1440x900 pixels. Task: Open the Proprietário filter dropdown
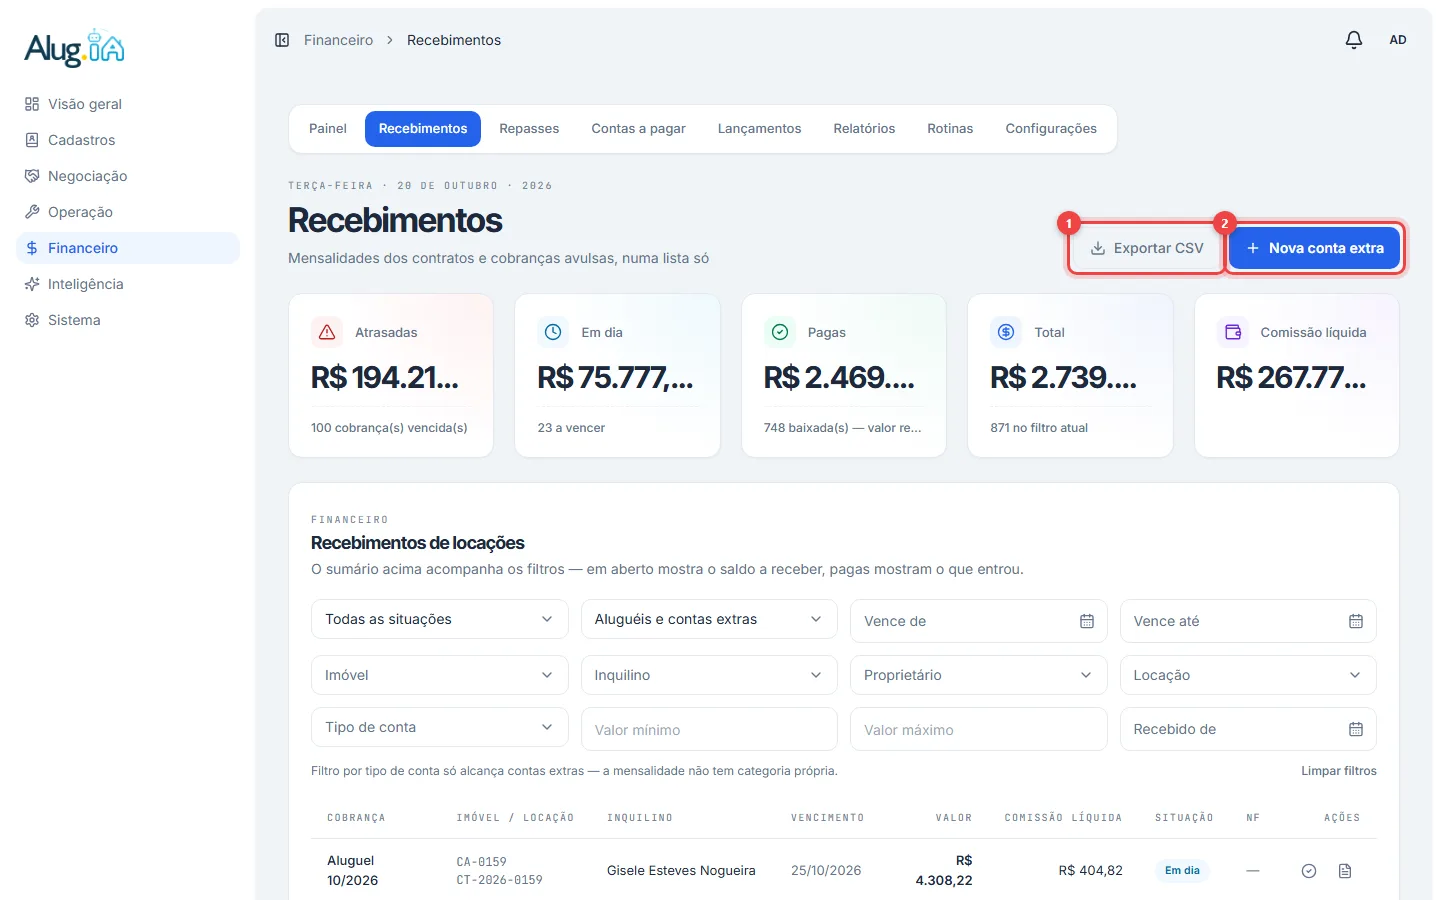[x=979, y=675]
